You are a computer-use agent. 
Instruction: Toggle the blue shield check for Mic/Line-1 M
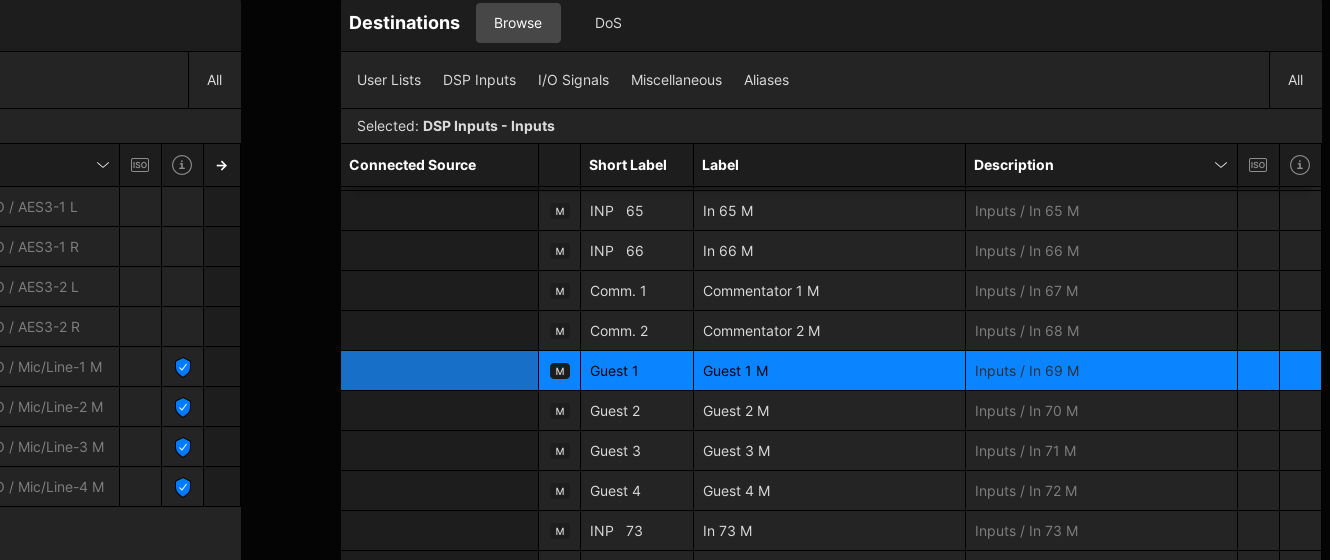[x=182, y=367]
